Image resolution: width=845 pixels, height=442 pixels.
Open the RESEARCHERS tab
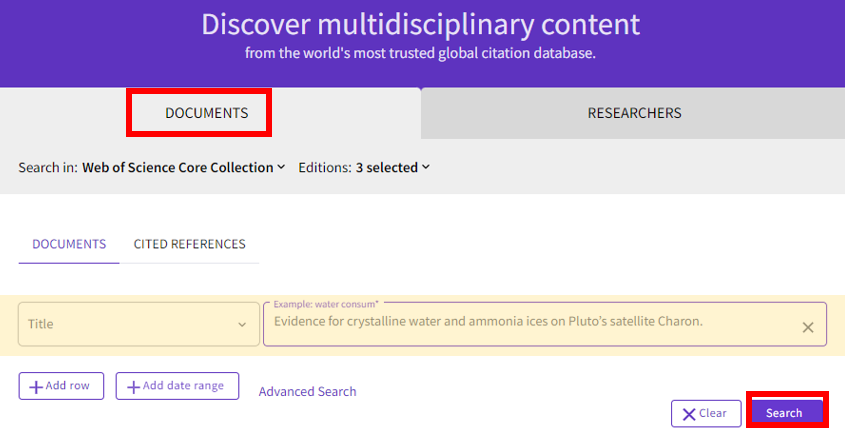[x=634, y=113]
